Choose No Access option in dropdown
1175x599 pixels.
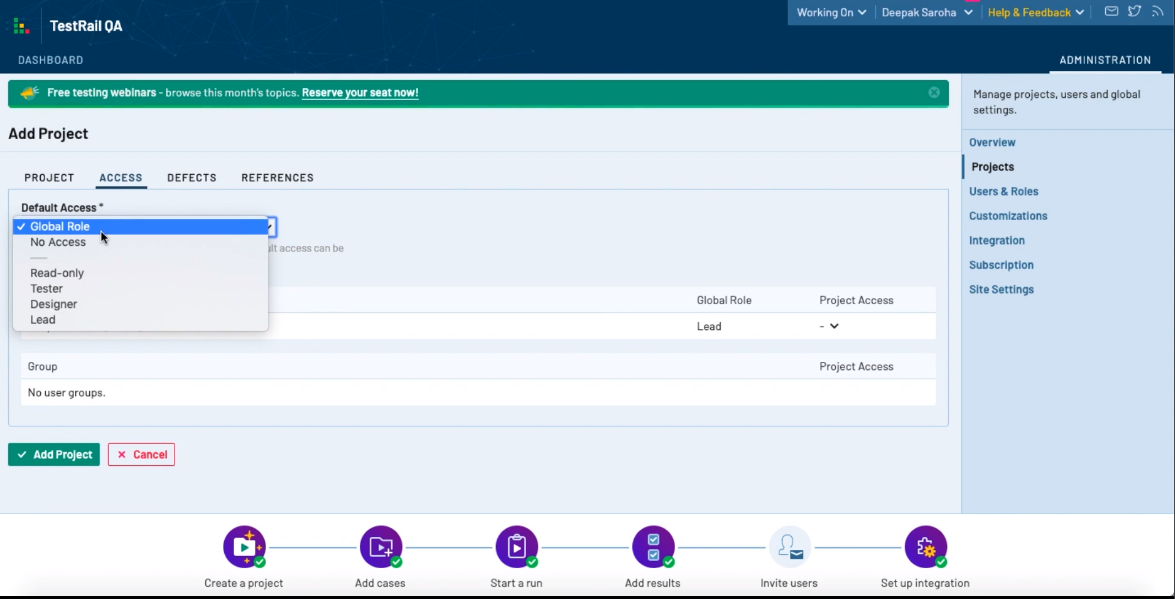click(x=58, y=242)
